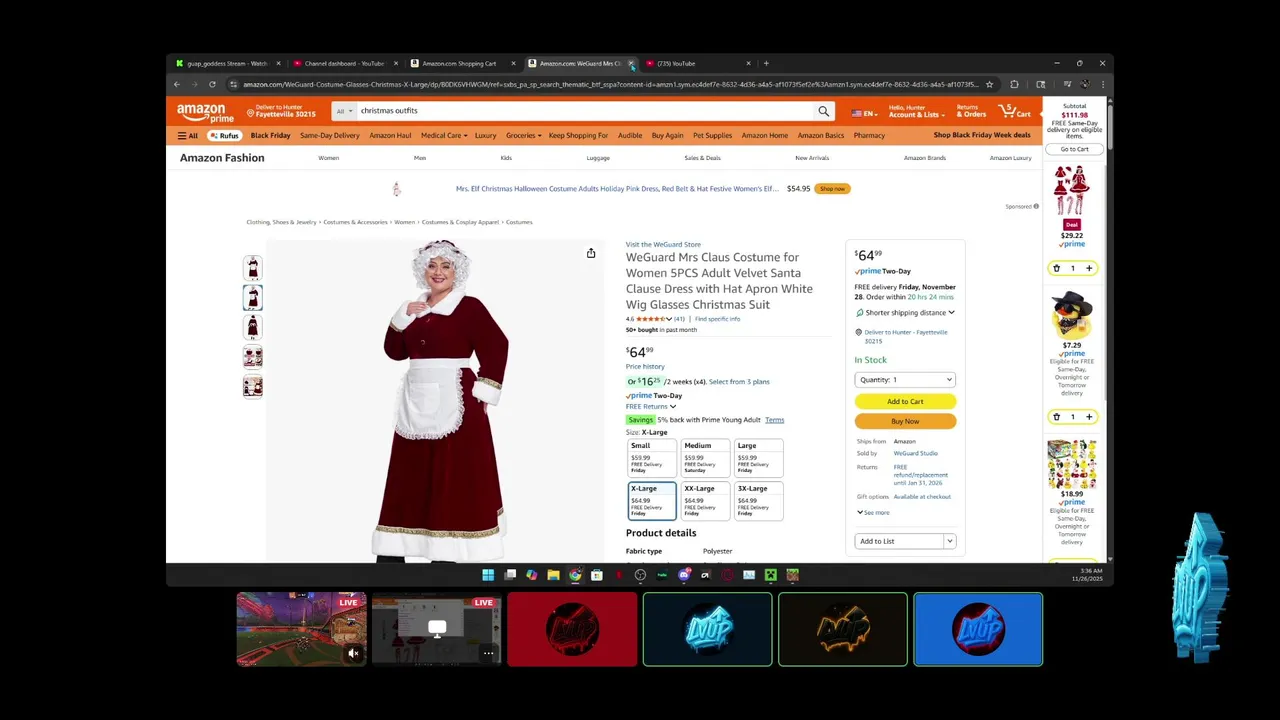The height and width of the screenshot is (720, 1280).
Task: Open Same-Day Delivery nav item
Action: click(330, 135)
